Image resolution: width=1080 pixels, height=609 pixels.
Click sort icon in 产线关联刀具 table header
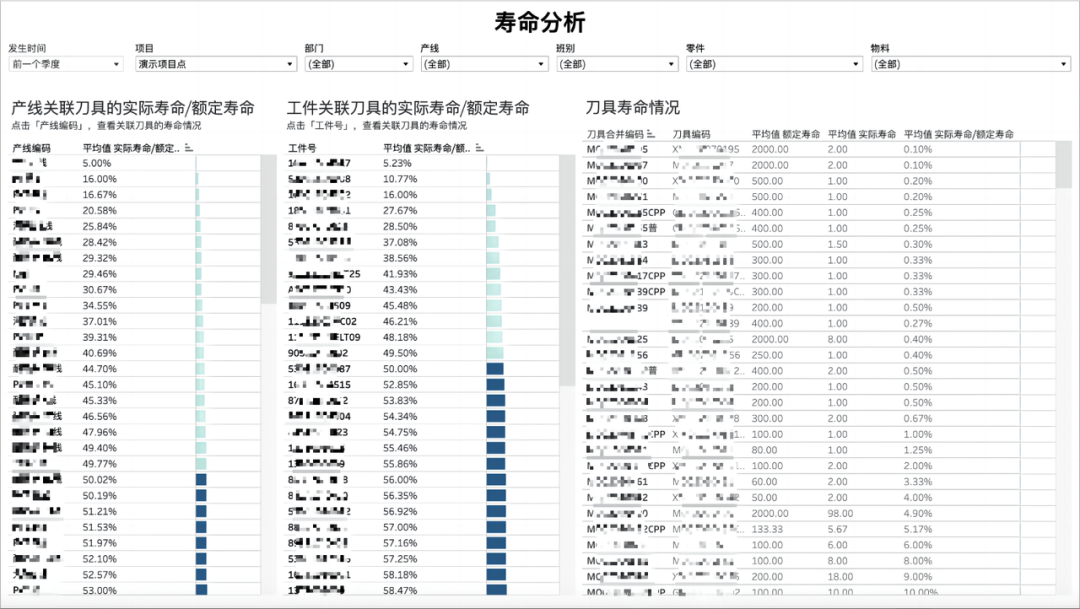point(187,148)
